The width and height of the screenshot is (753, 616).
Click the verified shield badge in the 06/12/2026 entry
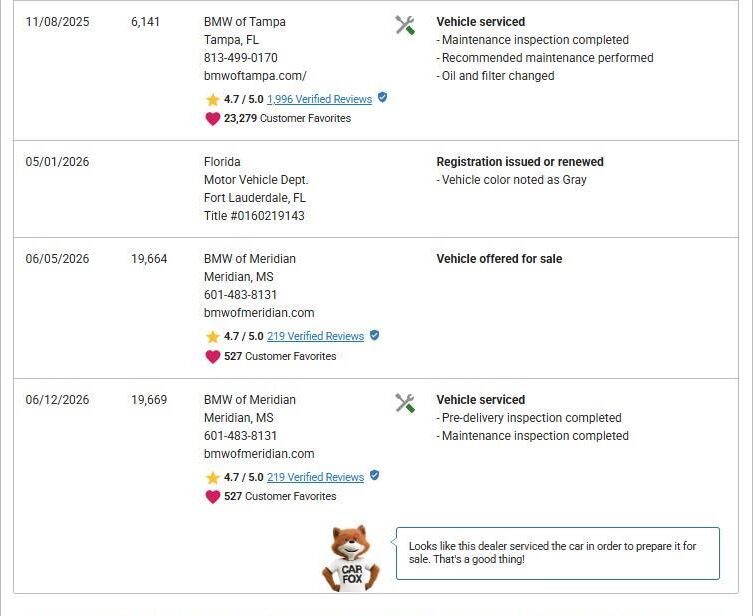[375, 475]
